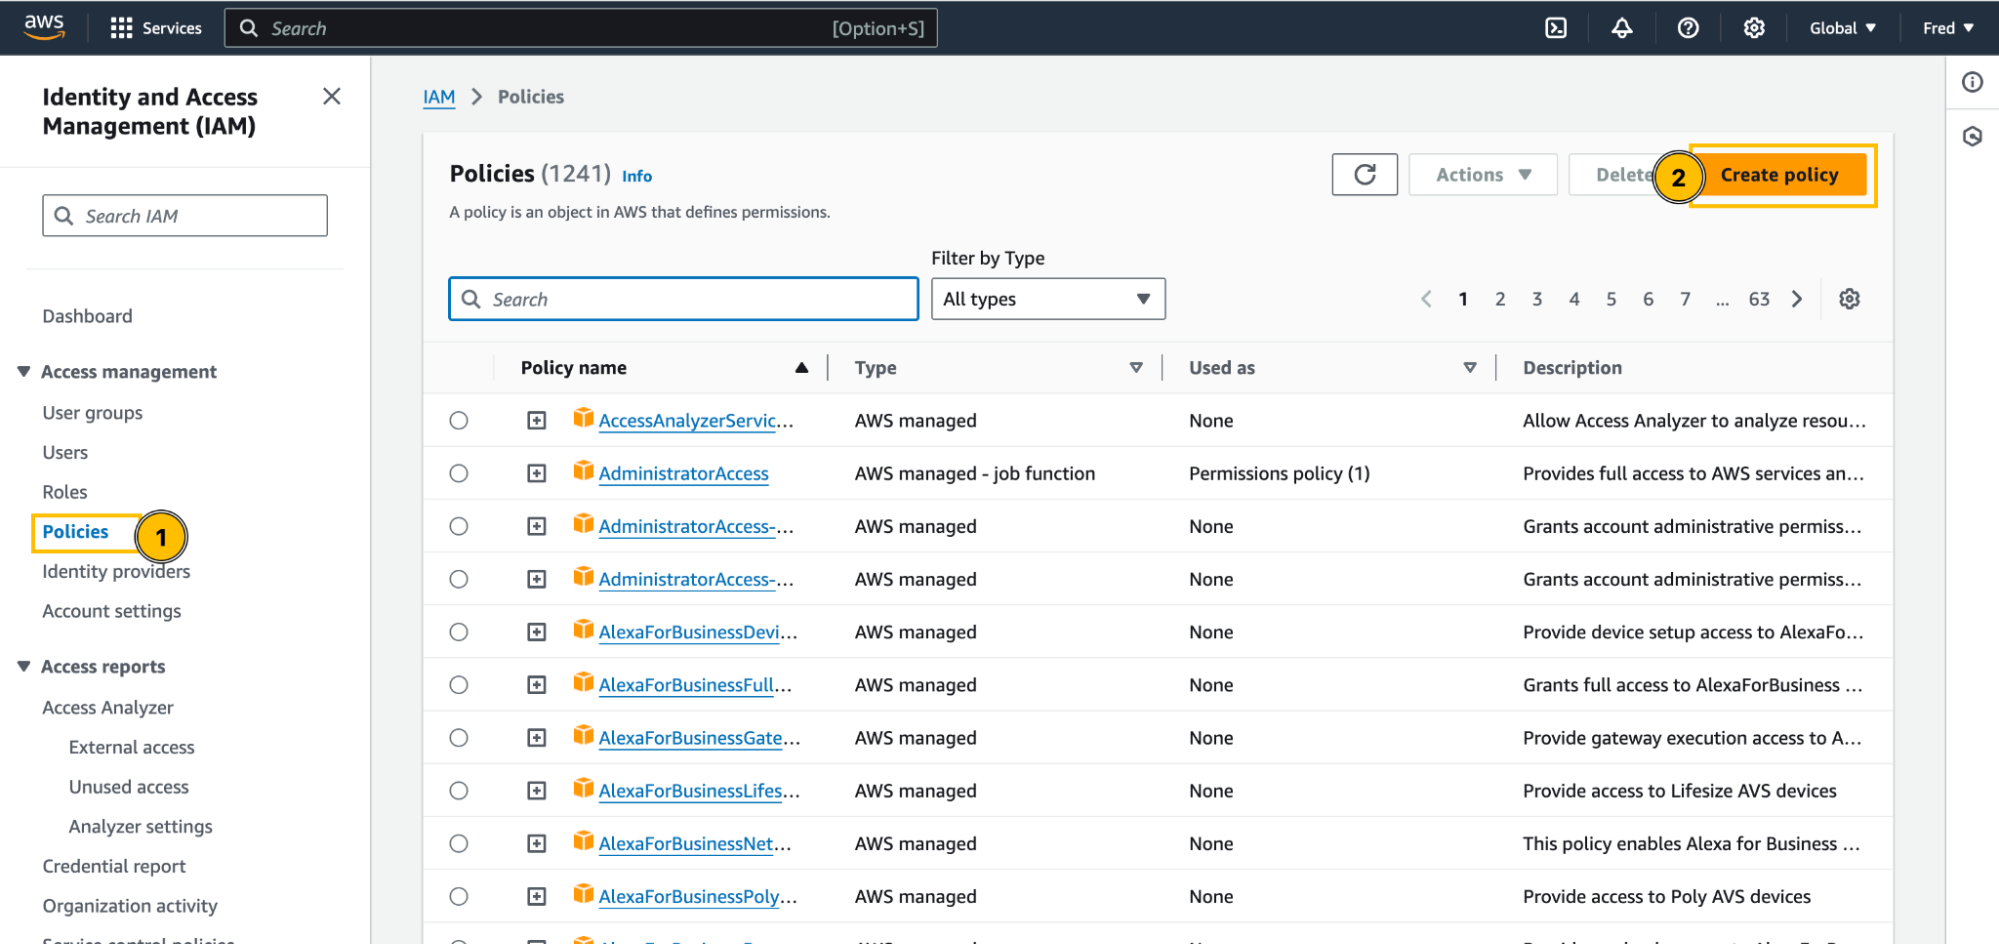Open the Actions dropdown
1999x944 pixels.
1483,175
